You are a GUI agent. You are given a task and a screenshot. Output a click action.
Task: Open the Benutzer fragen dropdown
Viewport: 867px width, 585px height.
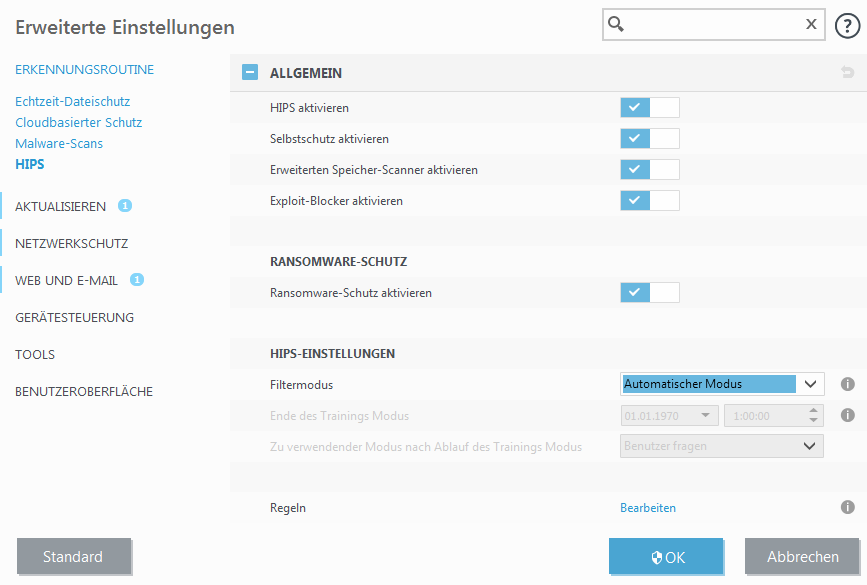[721, 446]
